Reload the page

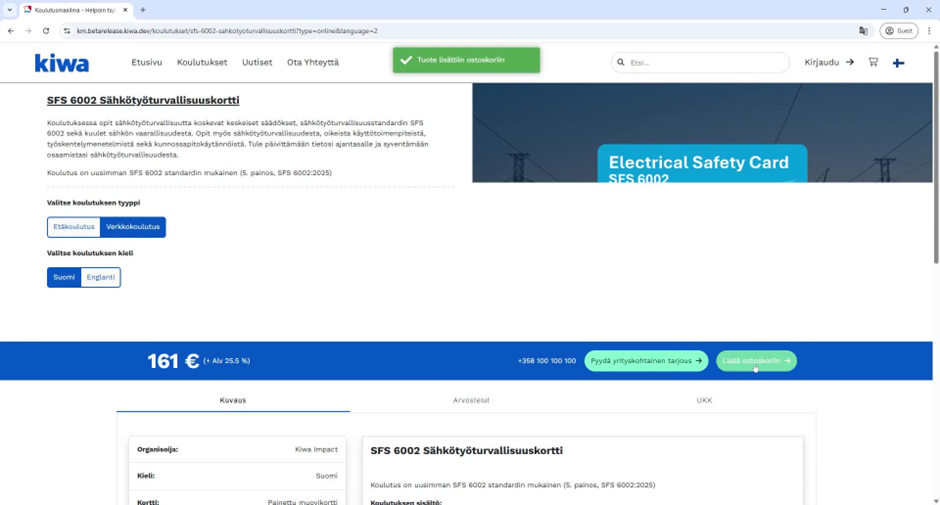click(46, 31)
